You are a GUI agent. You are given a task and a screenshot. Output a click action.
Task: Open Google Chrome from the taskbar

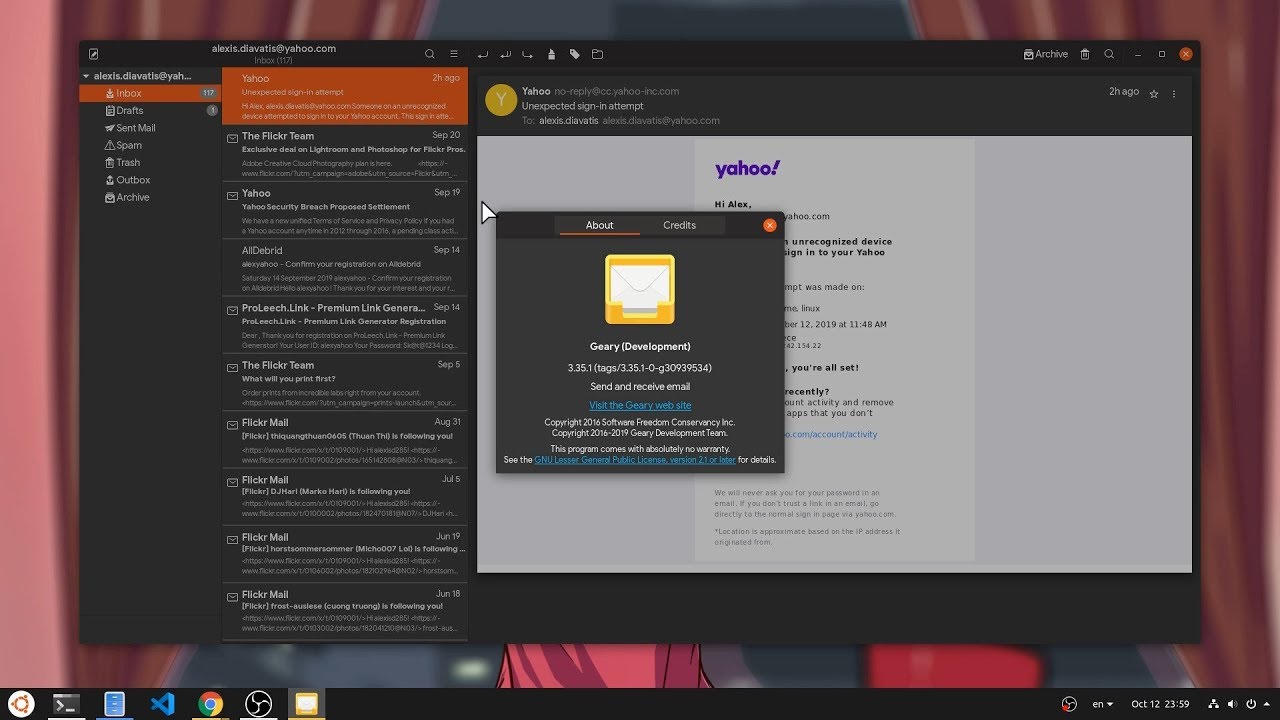[x=210, y=704]
